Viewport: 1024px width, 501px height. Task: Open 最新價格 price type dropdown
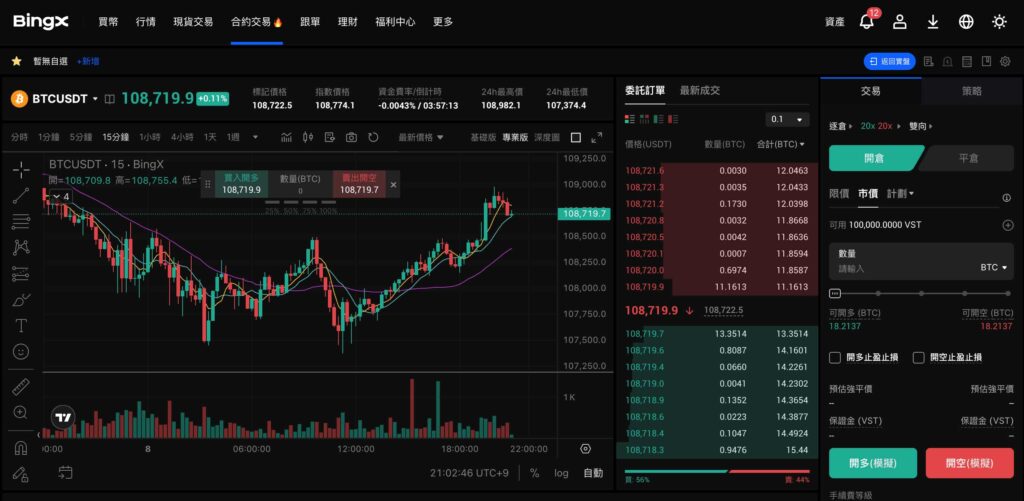[421, 137]
